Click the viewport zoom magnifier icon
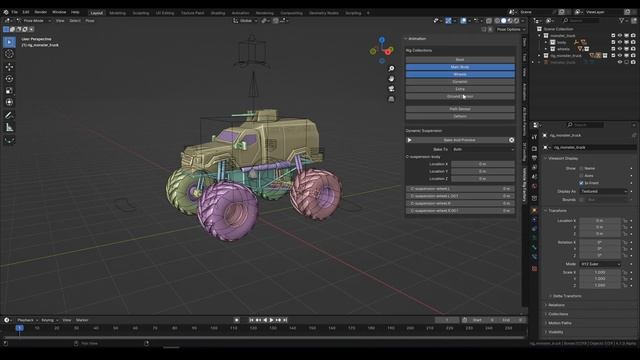 coord(391,69)
